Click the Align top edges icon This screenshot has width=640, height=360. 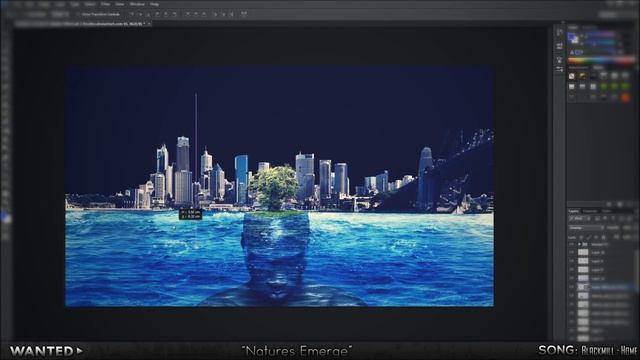[x=131, y=14]
